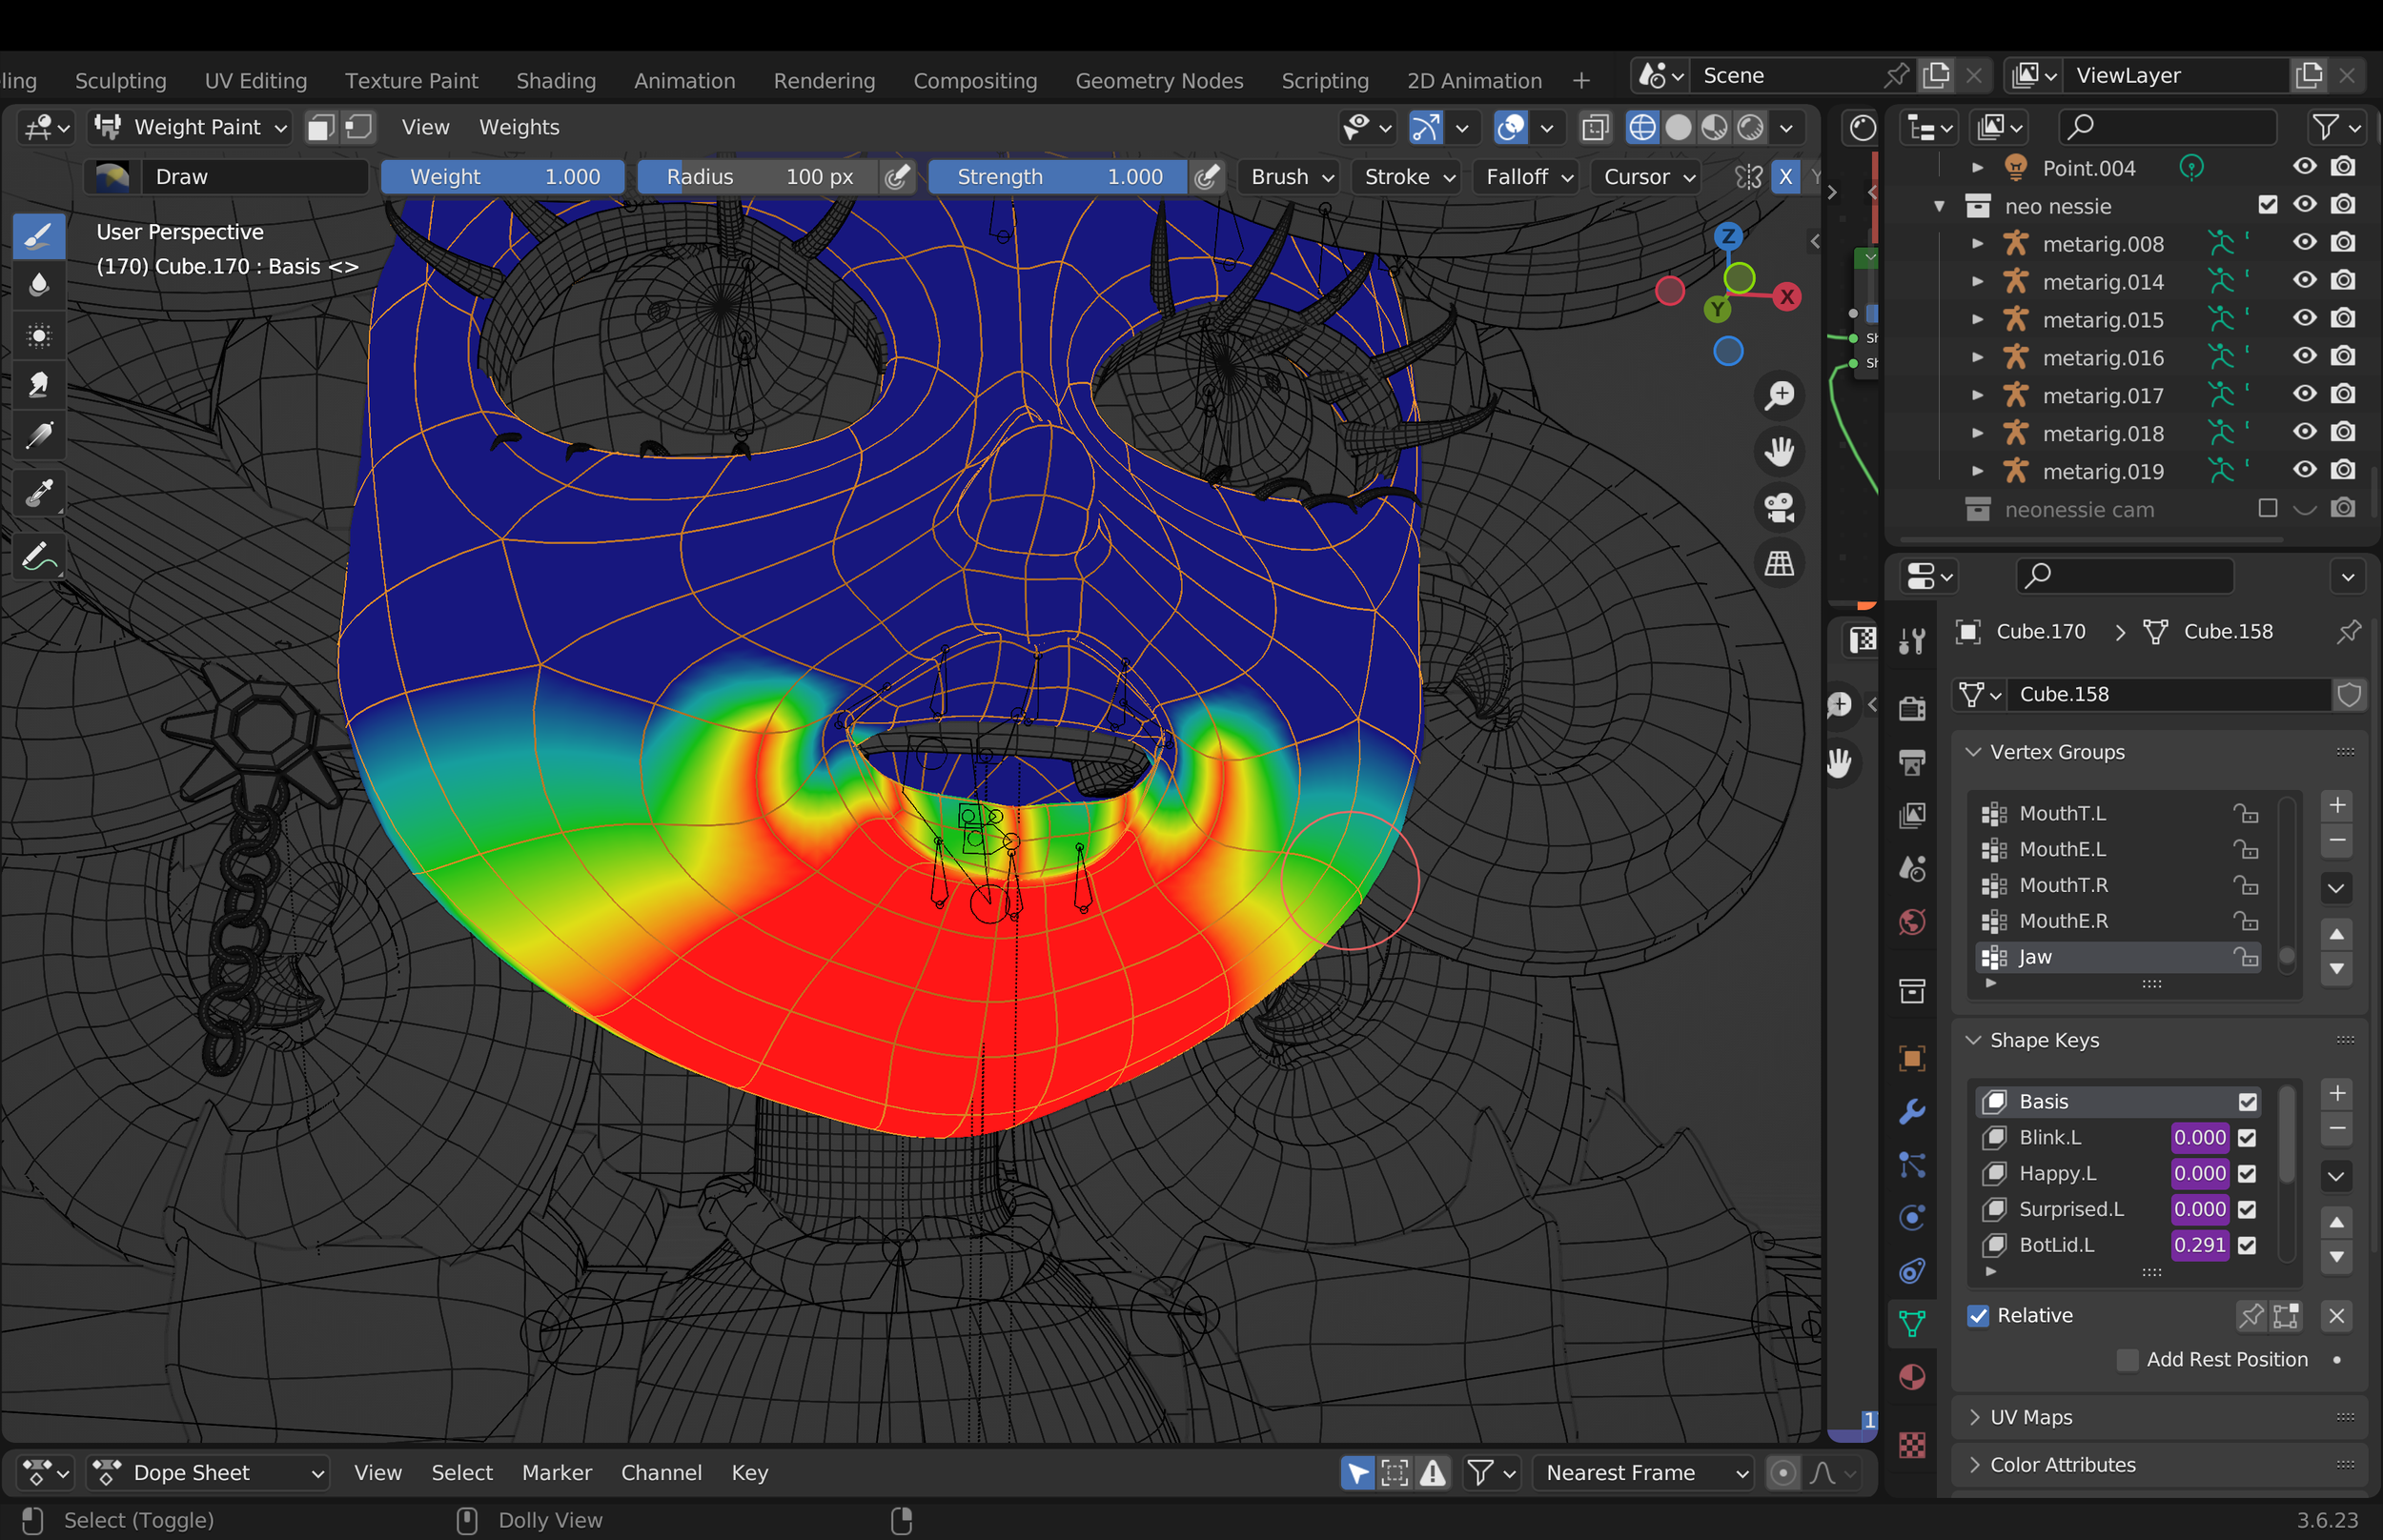Add a new vertex group
Image resolution: width=2383 pixels, height=1540 pixels.
(2336, 806)
